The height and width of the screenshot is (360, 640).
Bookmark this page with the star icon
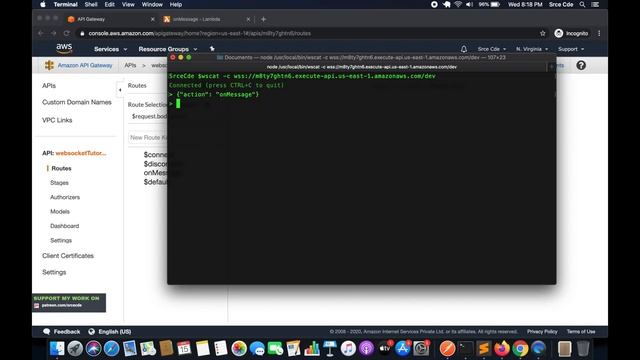pos(542,33)
